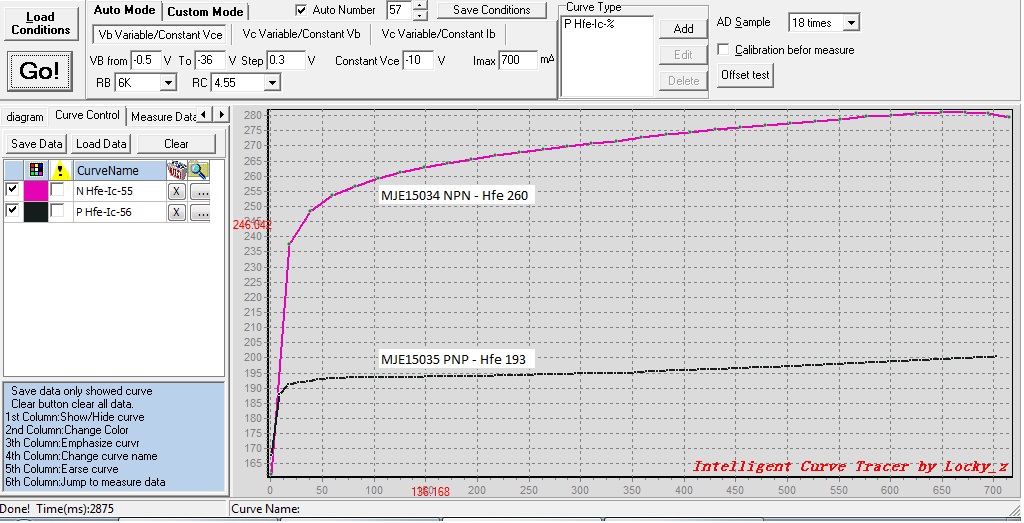Click the MJE15034 NPN - Hfe 260 label
This screenshot has height=523, width=1024.
tap(455, 195)
